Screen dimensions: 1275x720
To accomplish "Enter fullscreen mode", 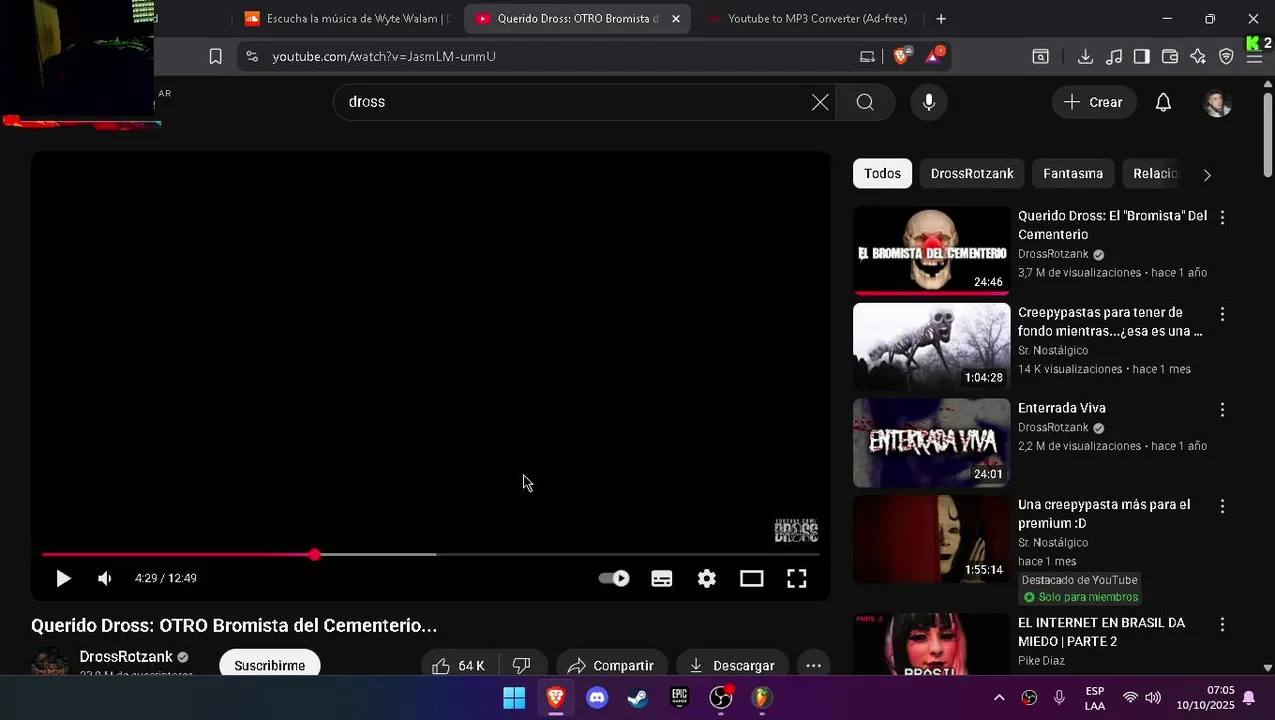I will pos(797,578).
